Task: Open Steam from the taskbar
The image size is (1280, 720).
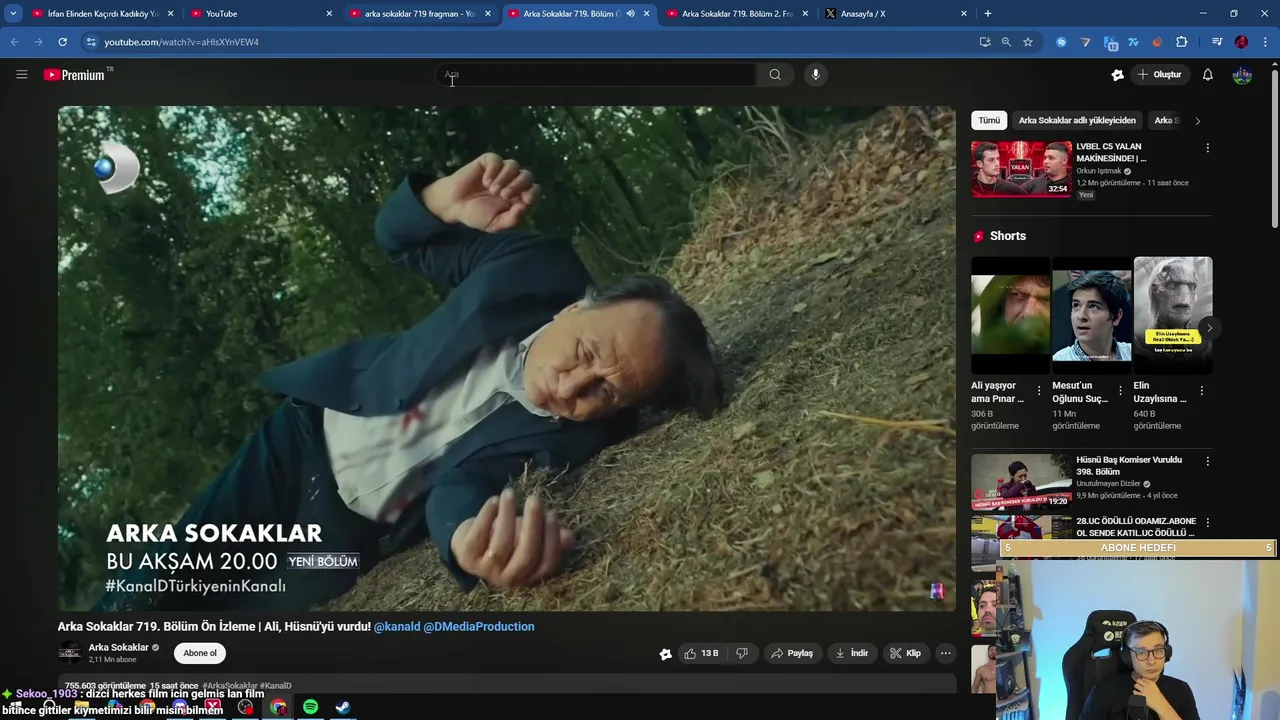Action: click(x=342, y=707)
